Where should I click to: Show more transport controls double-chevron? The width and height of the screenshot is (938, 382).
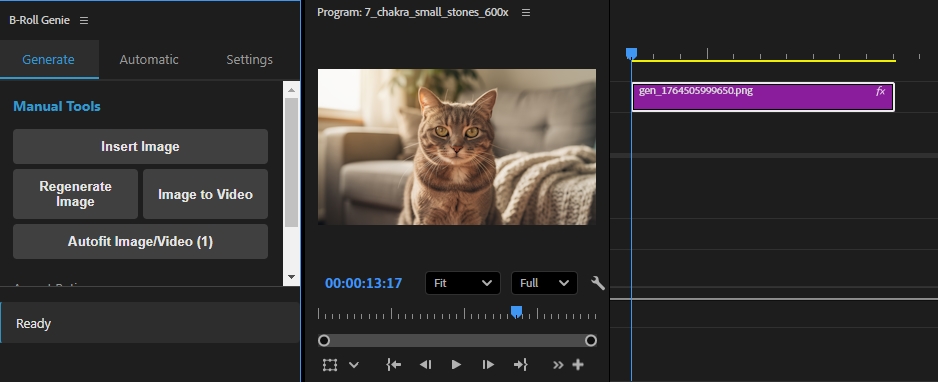558,365
